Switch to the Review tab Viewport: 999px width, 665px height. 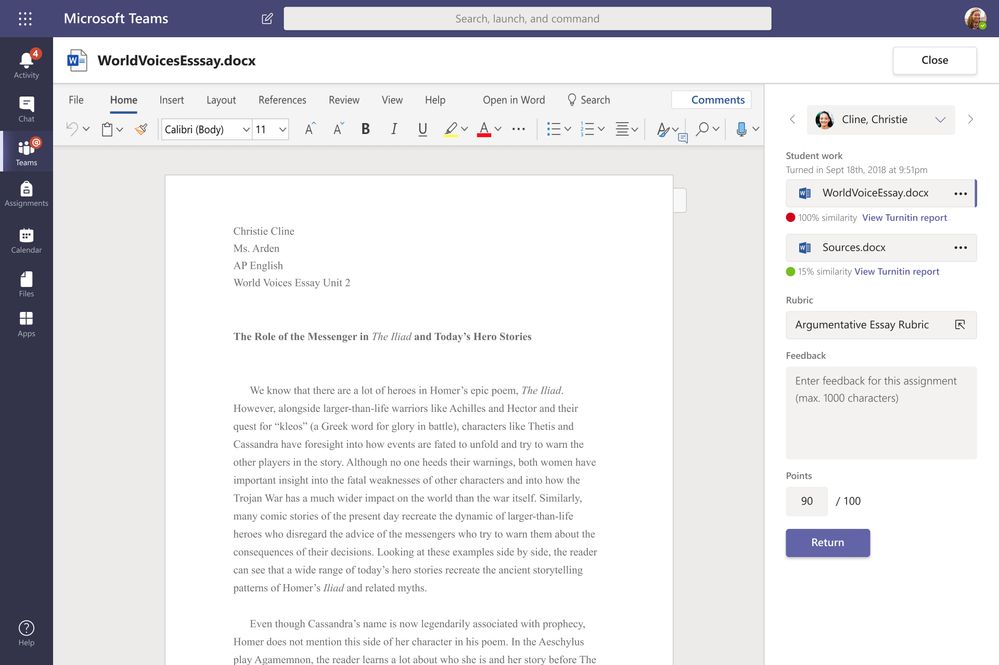[x=344, y=100]
